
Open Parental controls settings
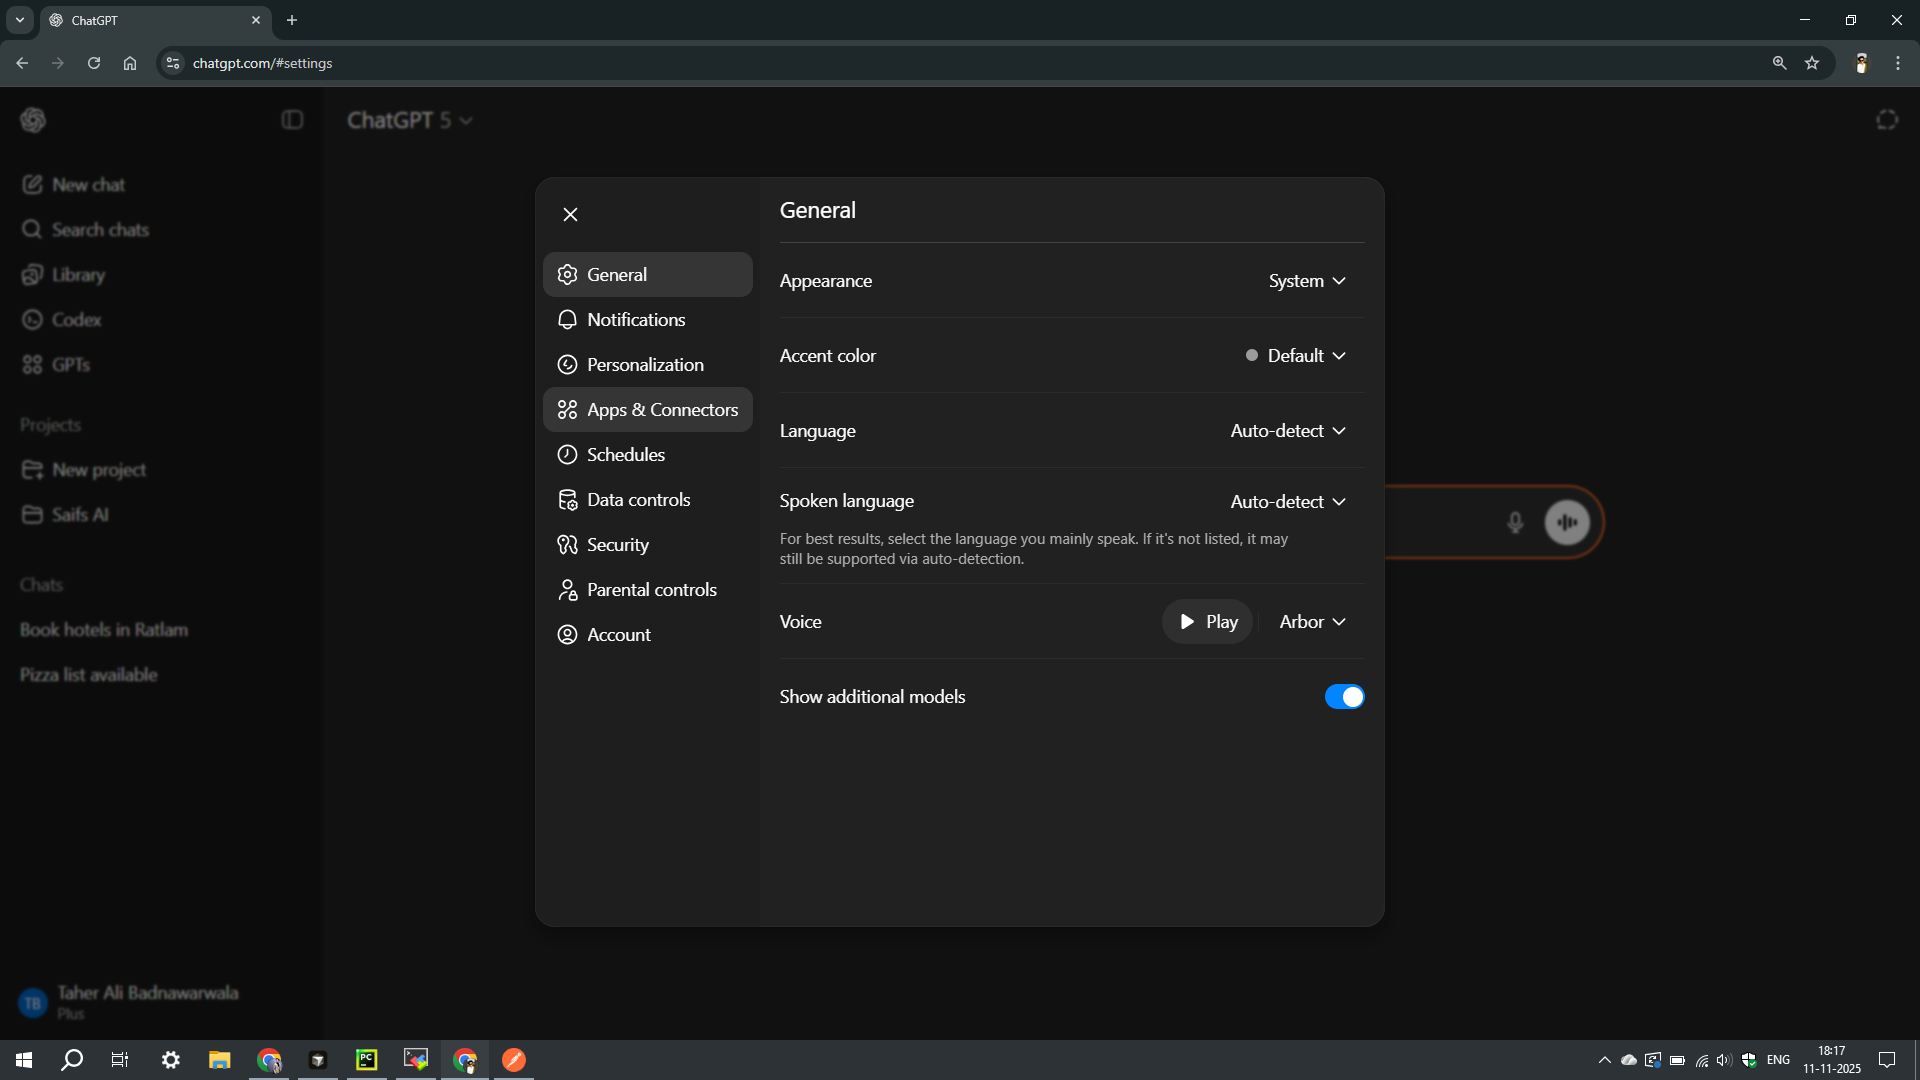(x=647, y=589)
